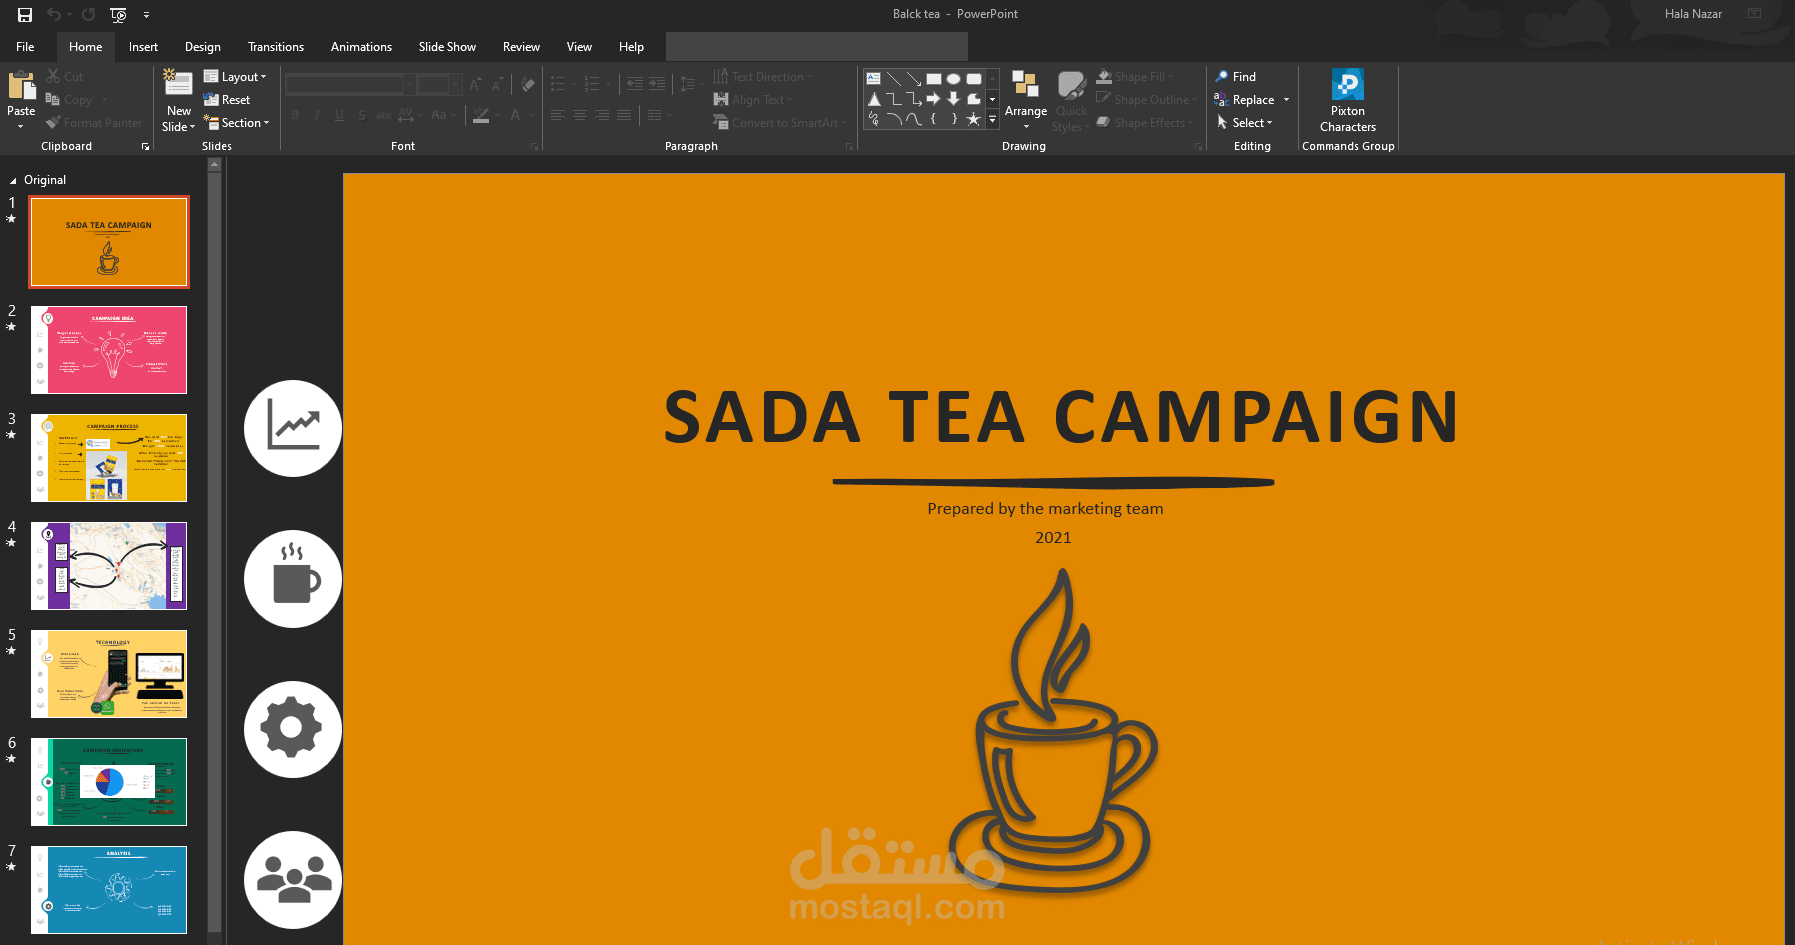The width and height of the screenshot is (1795, 945).
Task: Open the Layout dropdown
Action: 235,77
